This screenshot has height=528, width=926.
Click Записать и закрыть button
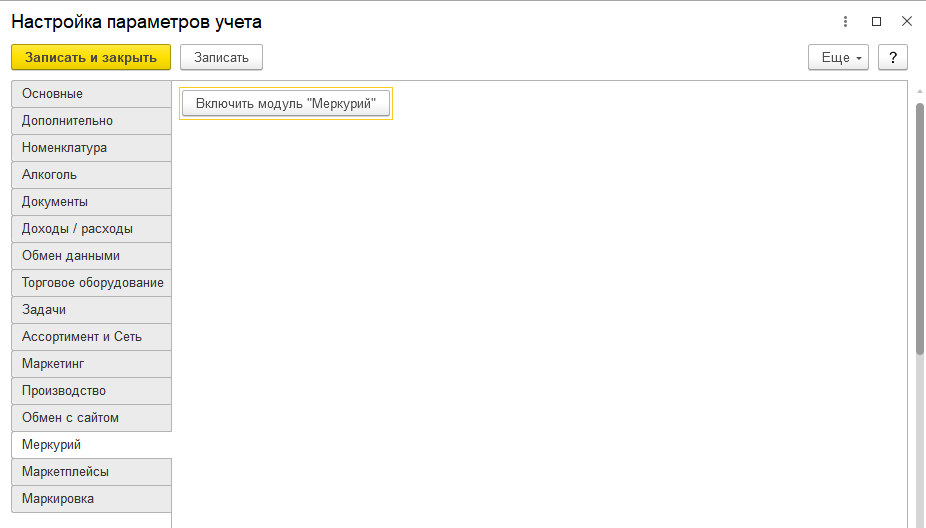tap(91, 57)
